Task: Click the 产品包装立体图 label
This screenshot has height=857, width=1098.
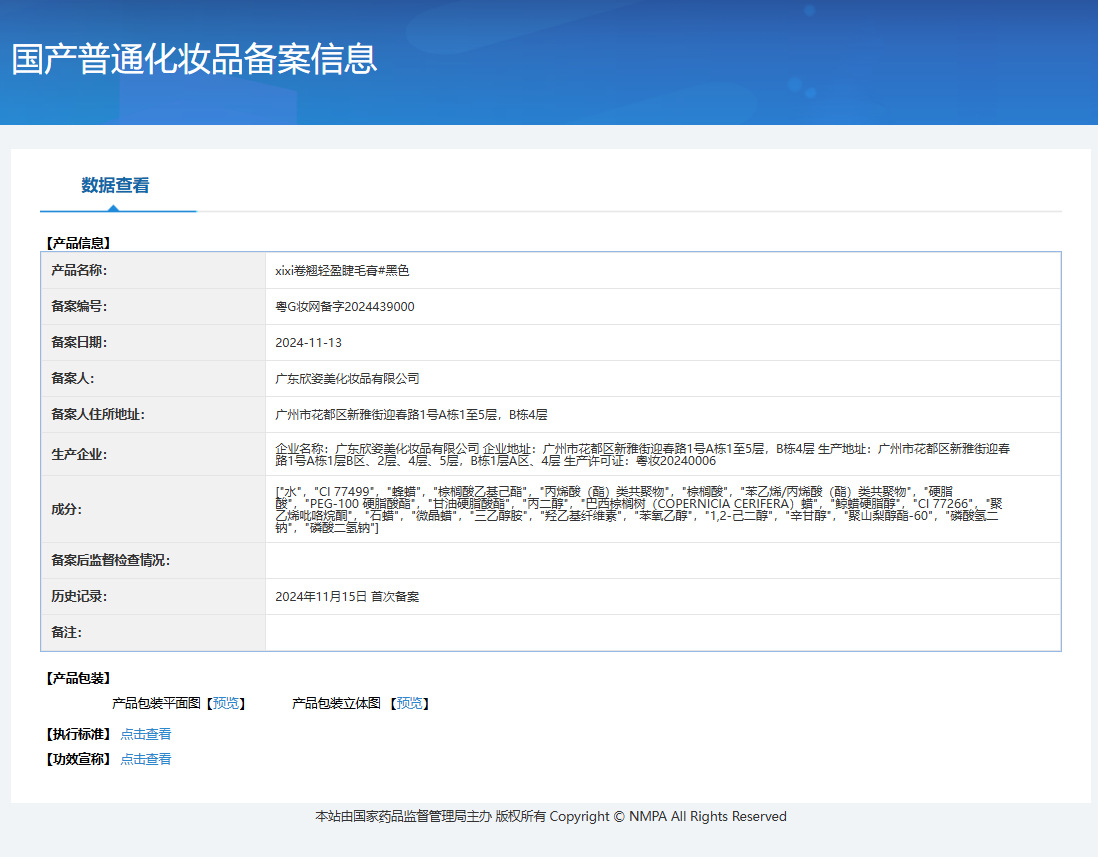Action: [336, 703]
